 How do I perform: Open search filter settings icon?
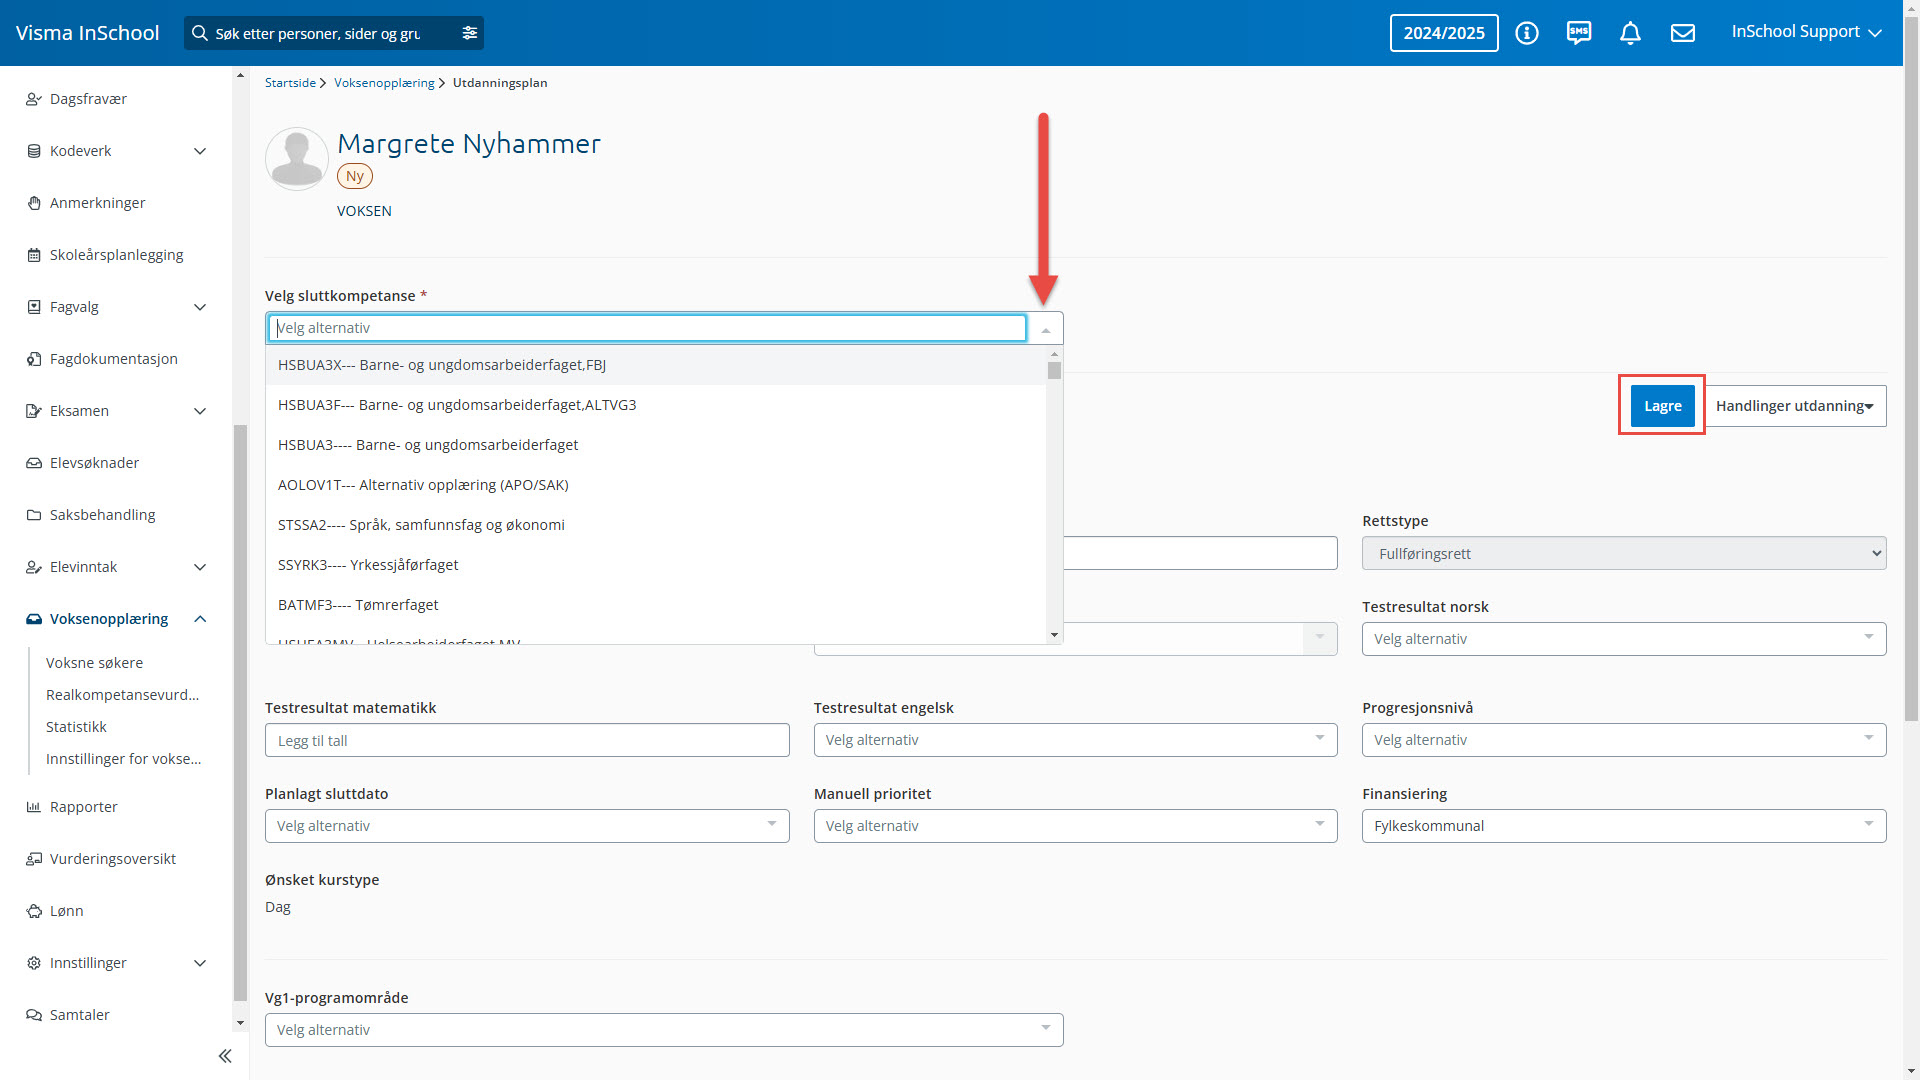coord(470,33)
